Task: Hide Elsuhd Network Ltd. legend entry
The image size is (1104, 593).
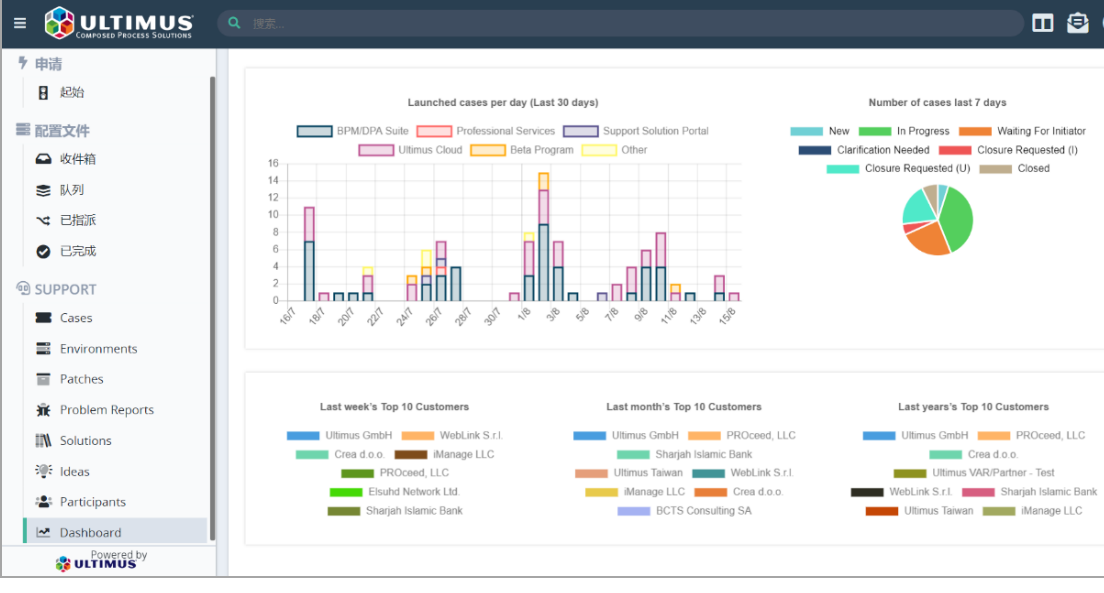Action: (x=394, y=492)
